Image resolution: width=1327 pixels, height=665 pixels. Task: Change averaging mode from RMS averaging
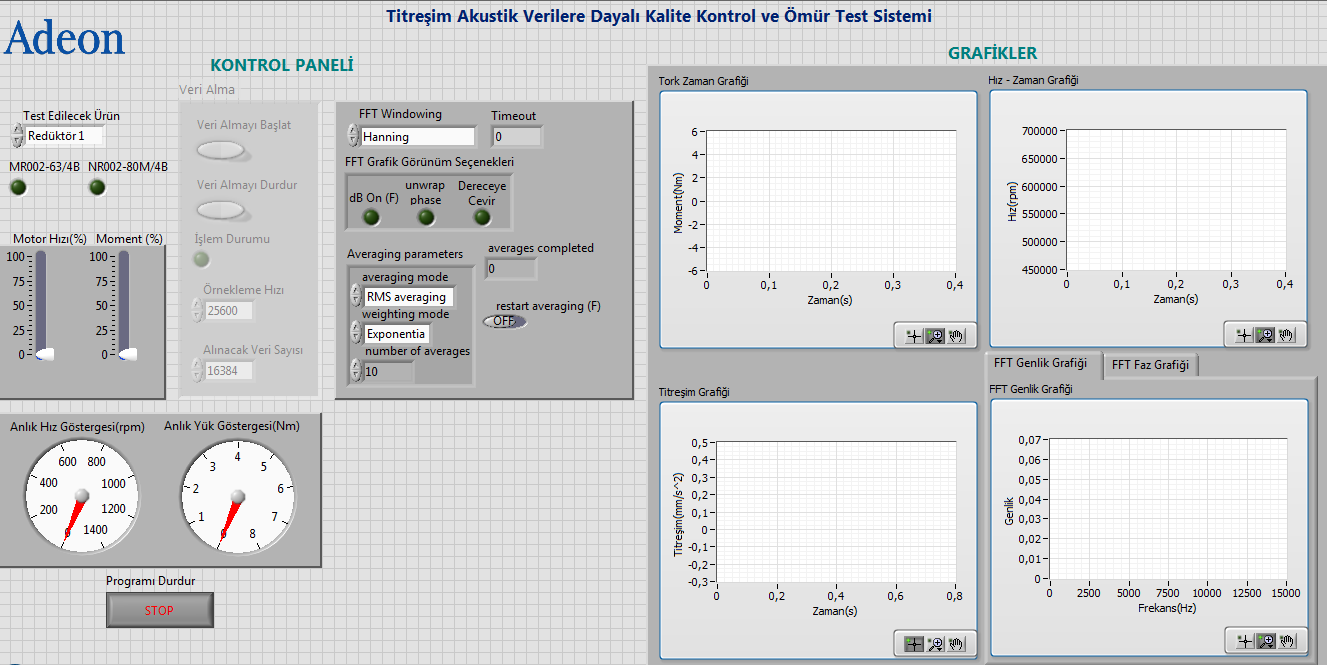coord(408,297)
